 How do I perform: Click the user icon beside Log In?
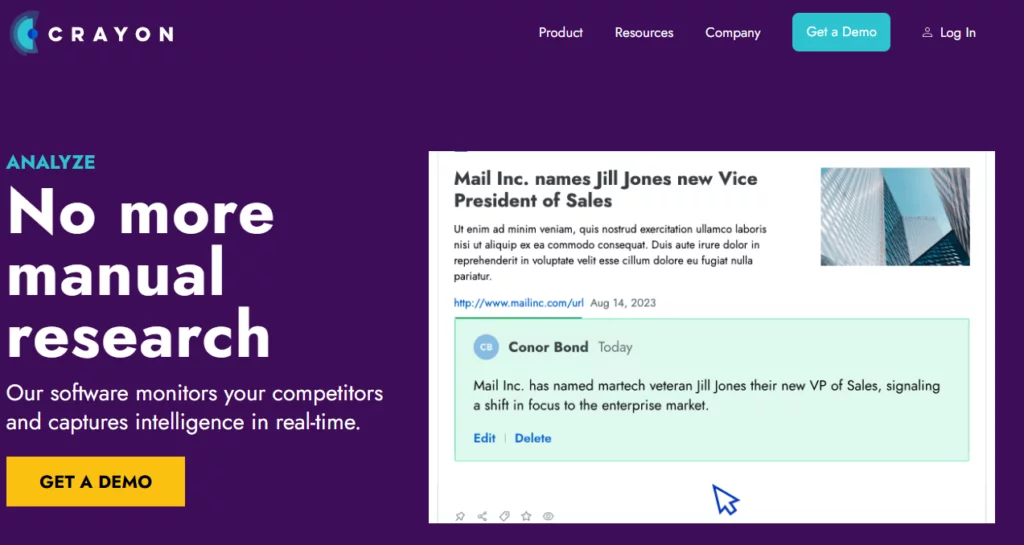[927, 33]
